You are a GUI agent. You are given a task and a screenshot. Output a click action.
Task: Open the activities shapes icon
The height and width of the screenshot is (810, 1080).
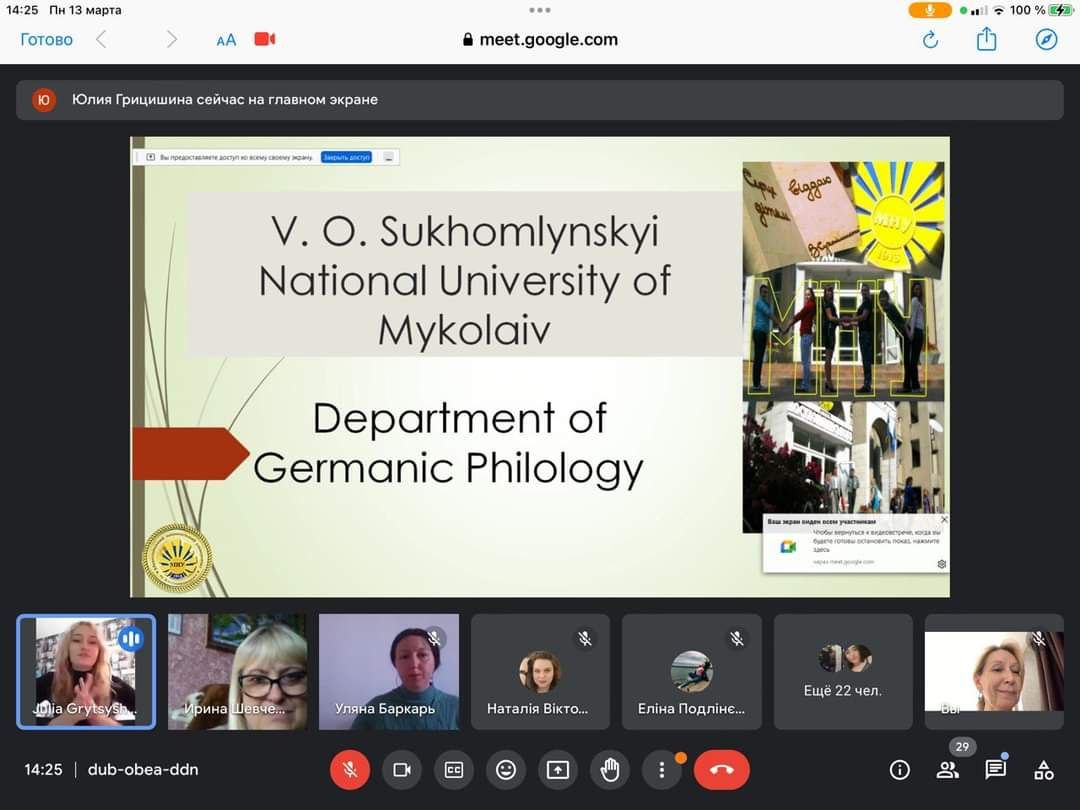(x=1044, y=770)
